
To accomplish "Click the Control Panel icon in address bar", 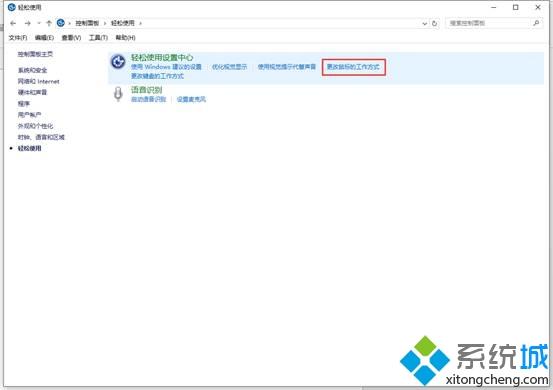I will (61, 23).
